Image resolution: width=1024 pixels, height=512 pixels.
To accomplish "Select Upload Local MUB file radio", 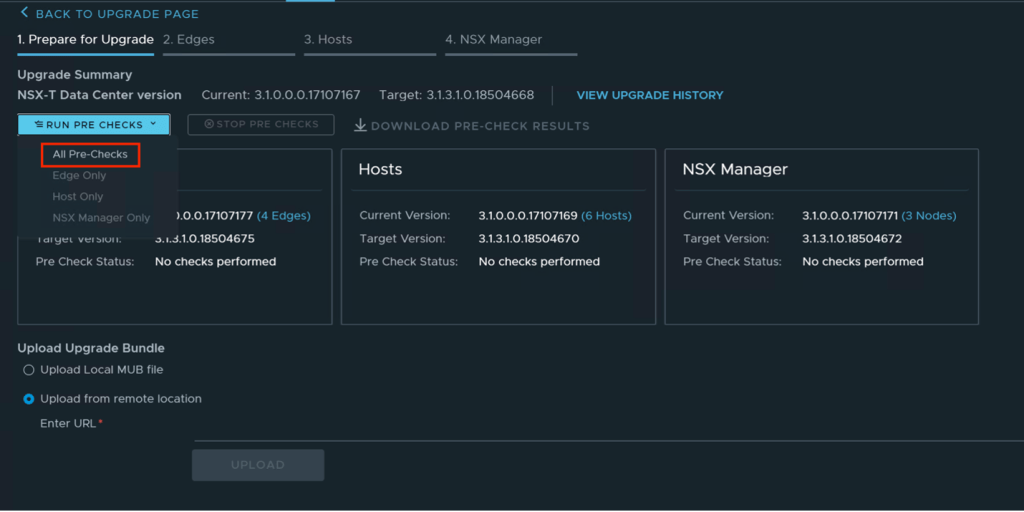I will click(x=29, y=370).
